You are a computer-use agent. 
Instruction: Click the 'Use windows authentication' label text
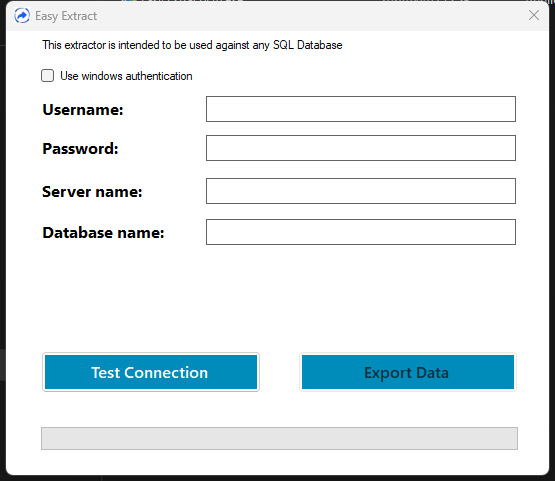(x=126, y=76)
